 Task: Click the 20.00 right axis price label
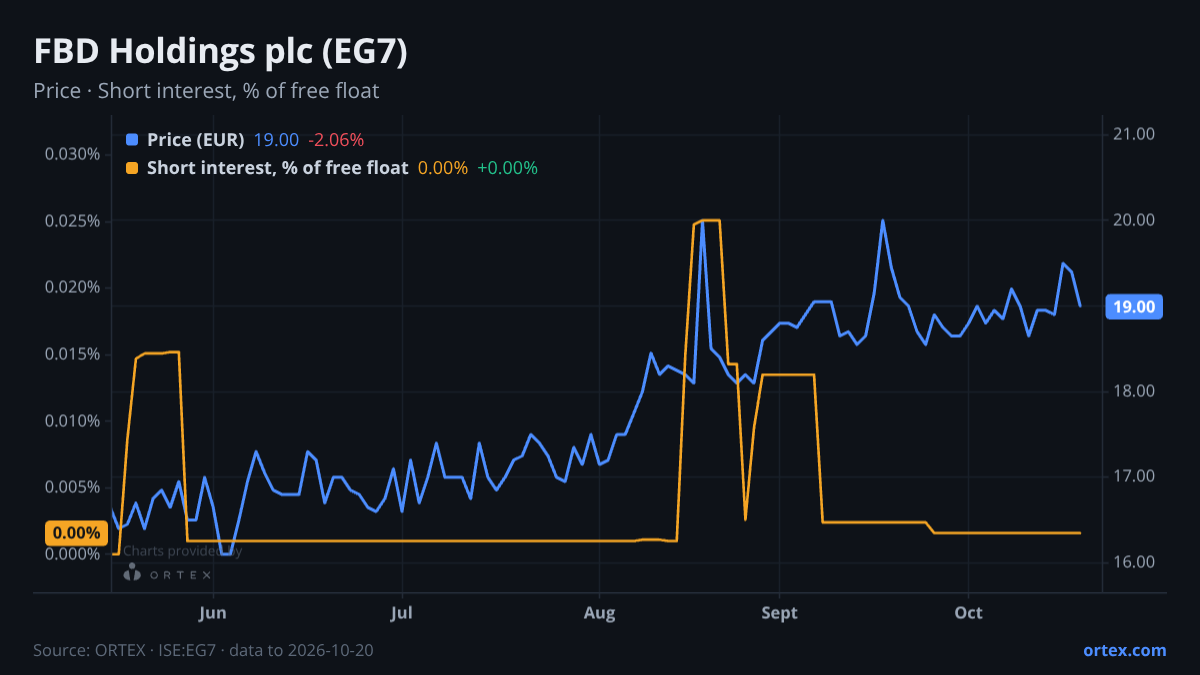pyautogui.click(x=1135, y=221)
